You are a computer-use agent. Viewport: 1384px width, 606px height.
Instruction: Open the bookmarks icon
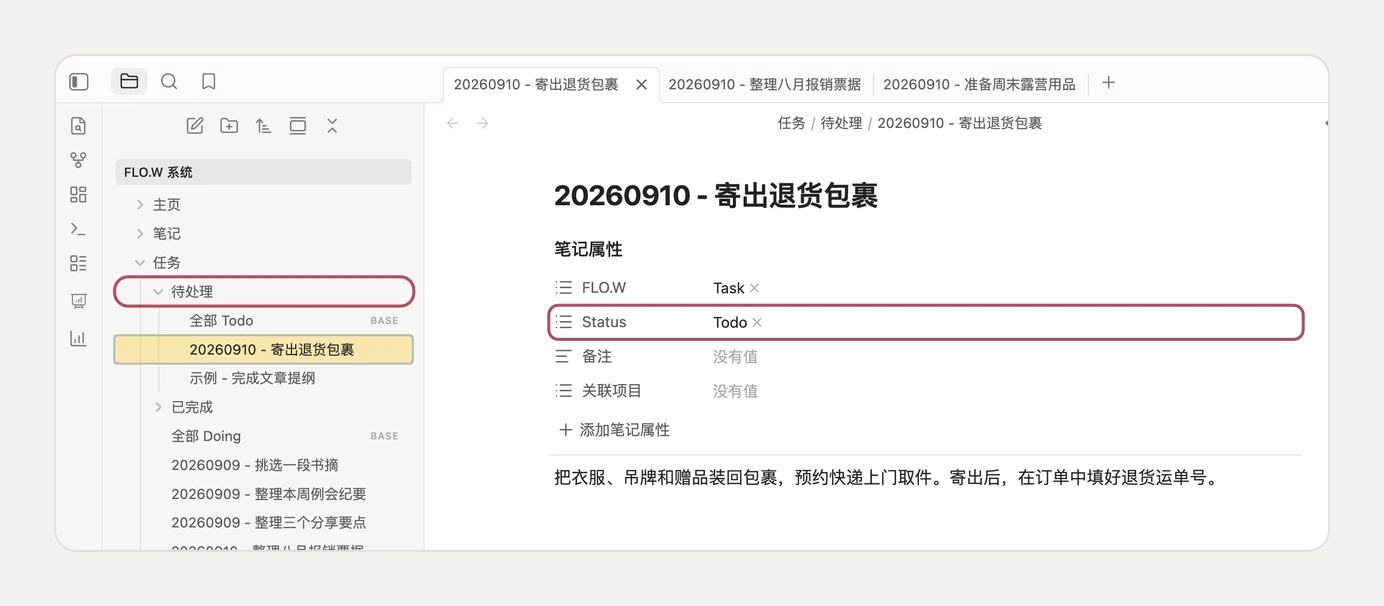[208, 82]
